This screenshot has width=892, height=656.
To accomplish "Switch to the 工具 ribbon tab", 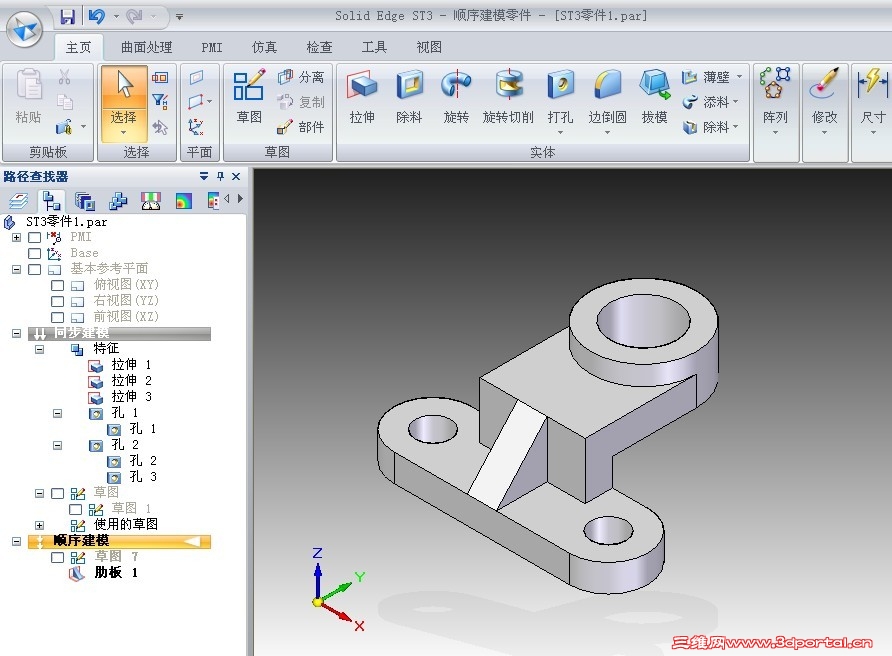I will click(374, 47).
